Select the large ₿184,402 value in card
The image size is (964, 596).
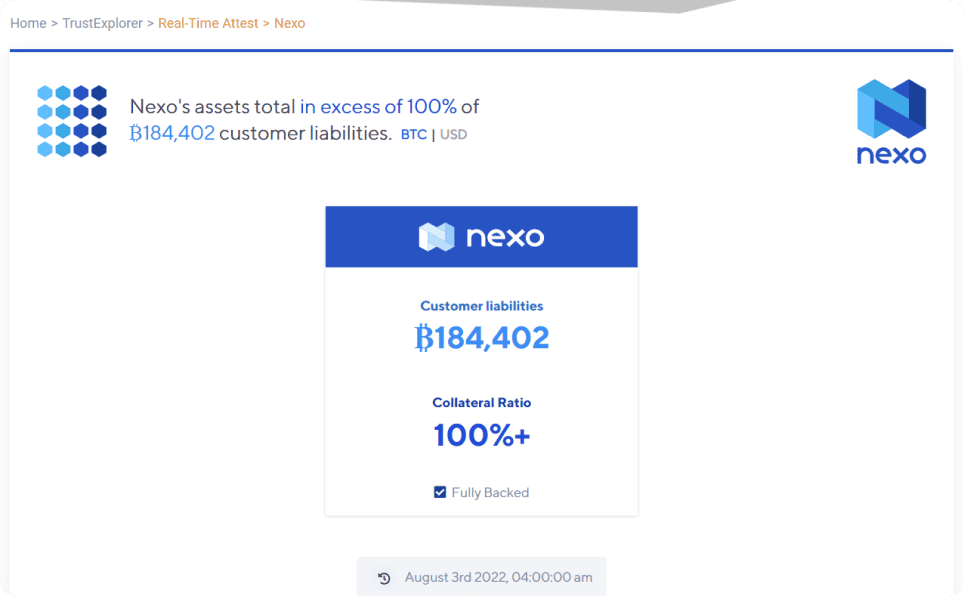tap(482, 338)
